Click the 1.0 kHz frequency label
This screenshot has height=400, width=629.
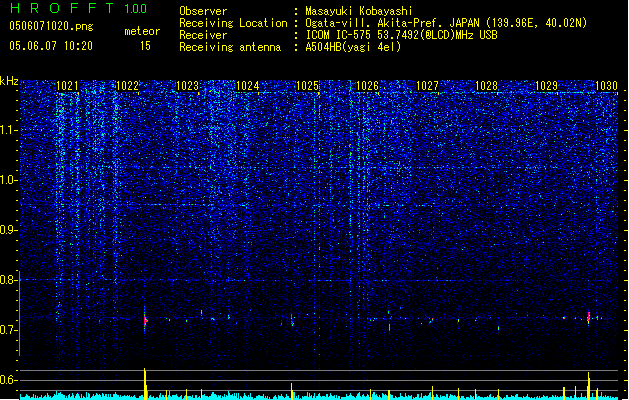(x=8, y=180)
